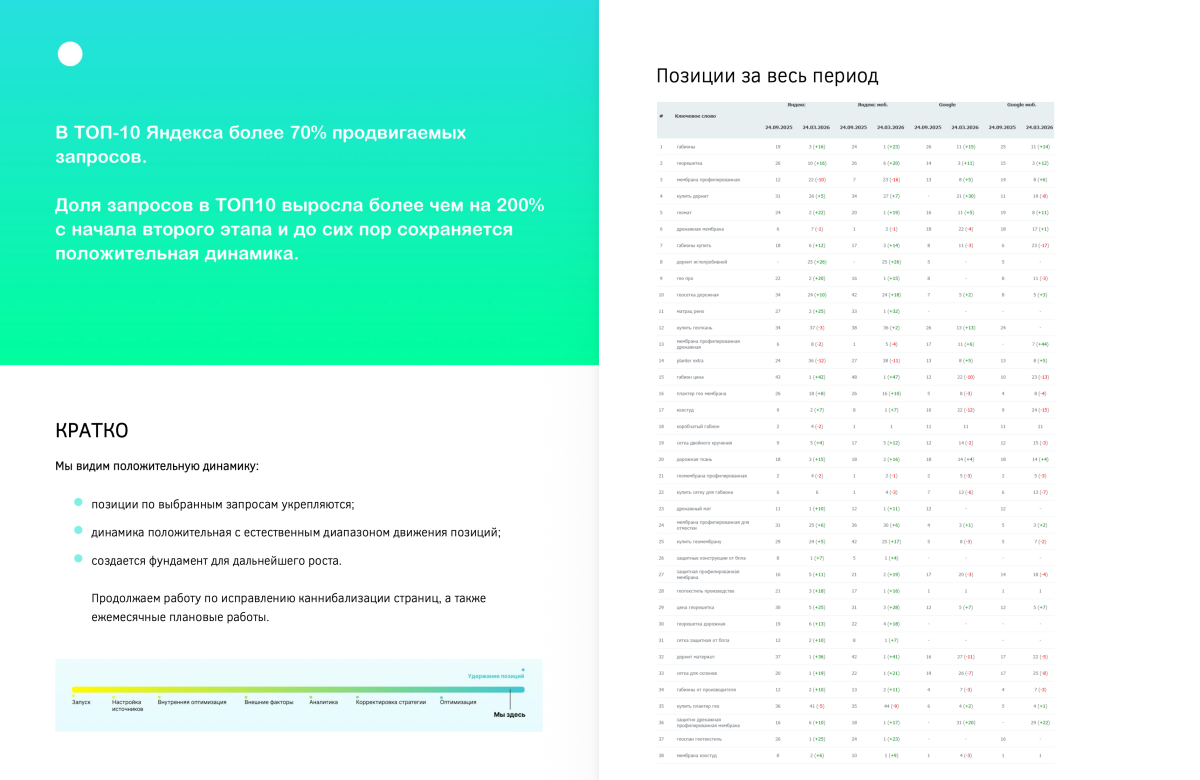Click the "Google моб." column group header
Image resolution: width=1200 pixels, height=780 pixels.
[1021, 105]
